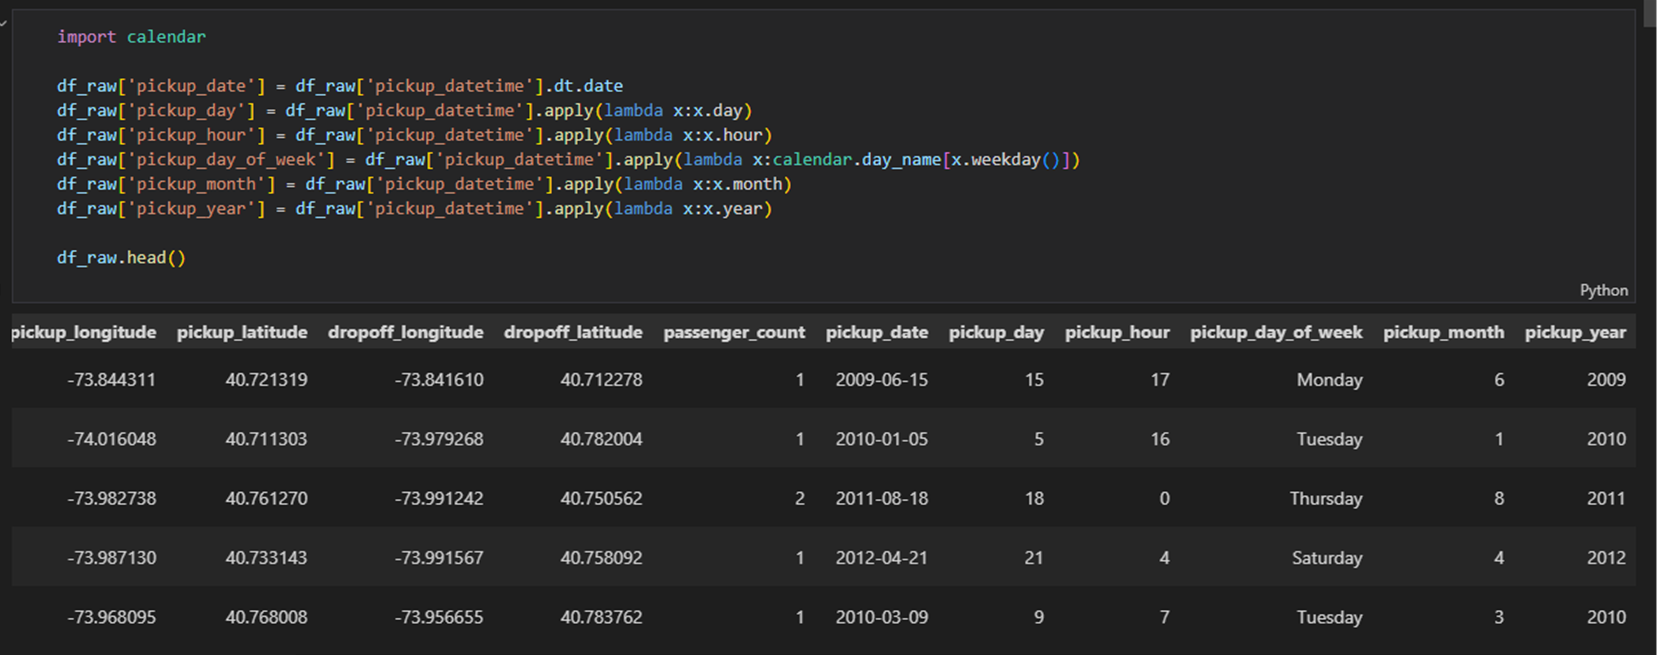
Task: Click dropoff latitude value 40.750562
Action: [x=601, y=498]
